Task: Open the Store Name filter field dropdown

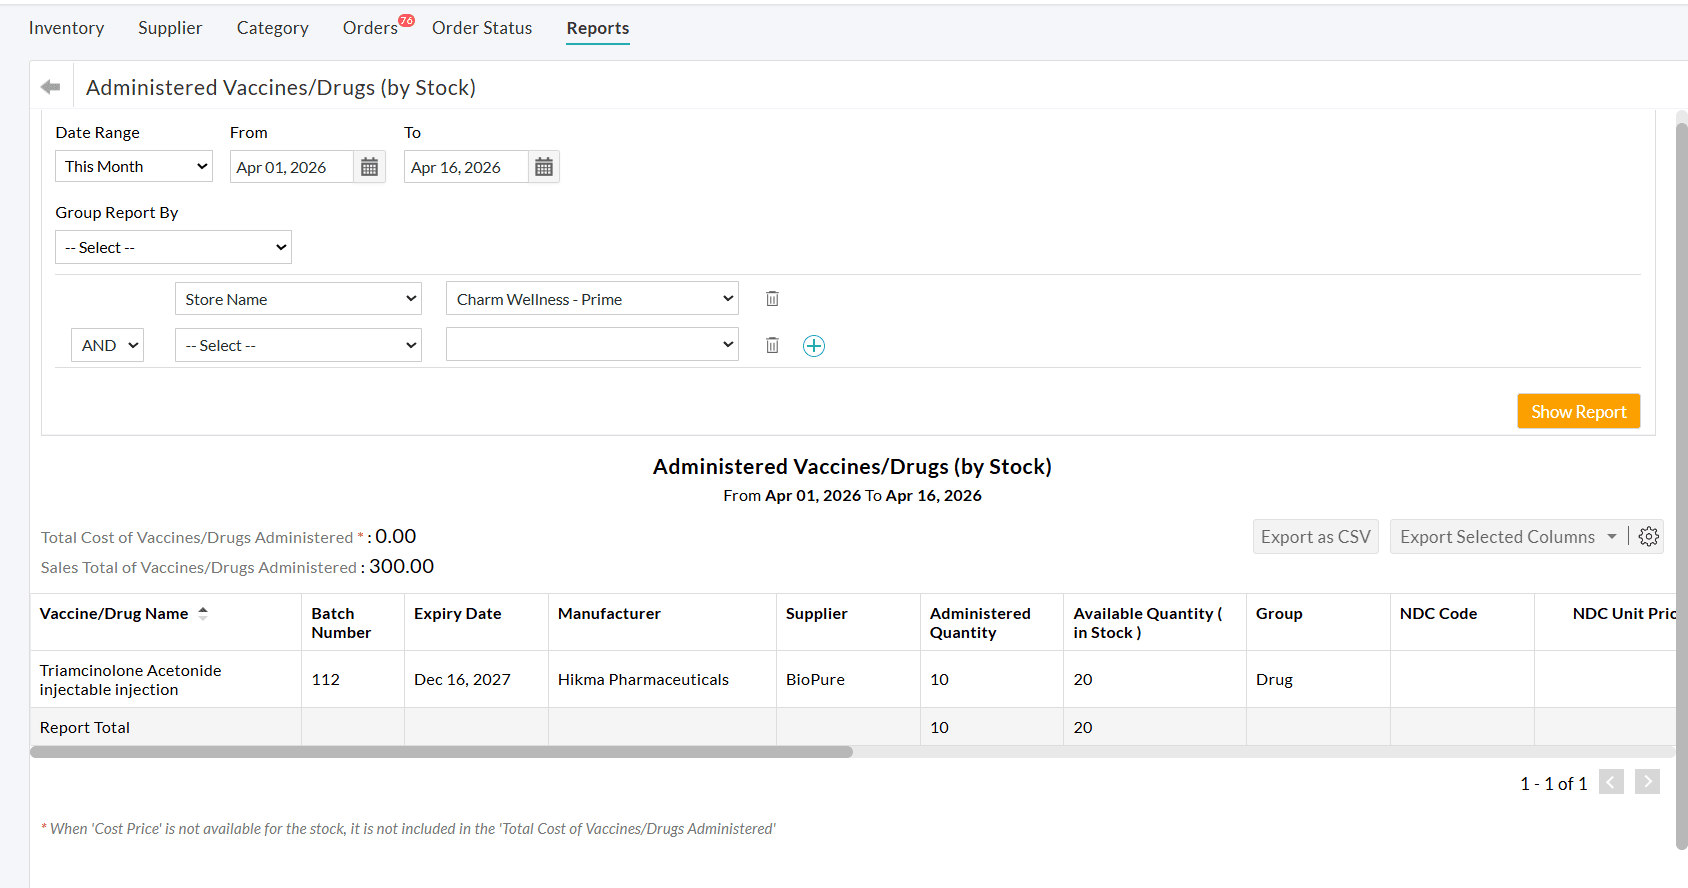Action: 298,299
